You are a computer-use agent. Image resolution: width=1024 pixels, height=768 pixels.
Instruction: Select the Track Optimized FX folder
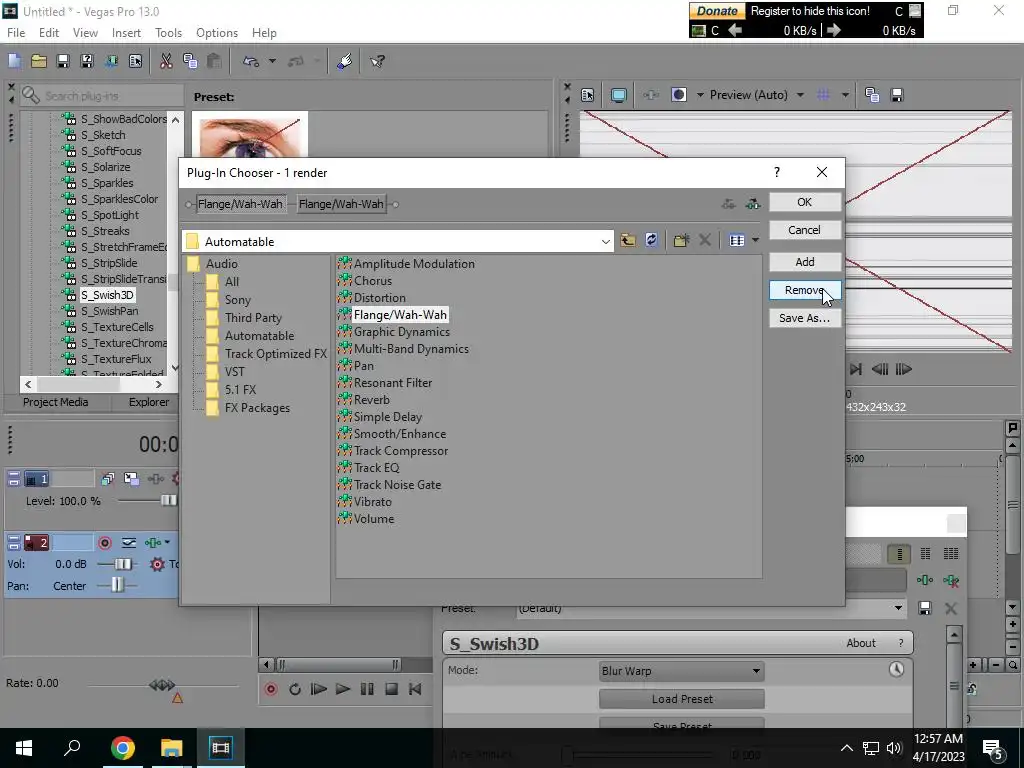point(276,354)
